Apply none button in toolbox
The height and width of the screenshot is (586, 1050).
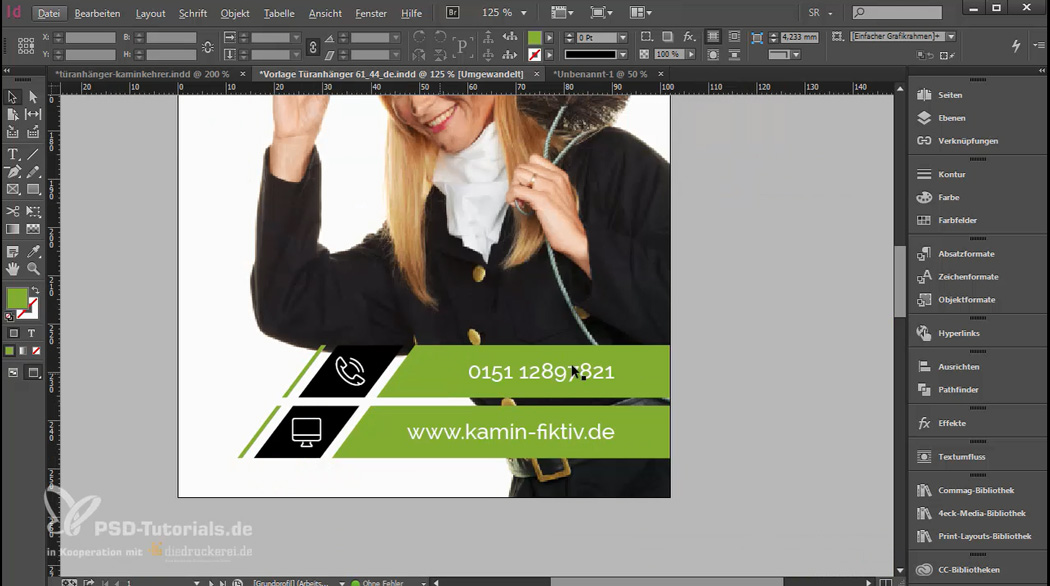coord(36,351)
